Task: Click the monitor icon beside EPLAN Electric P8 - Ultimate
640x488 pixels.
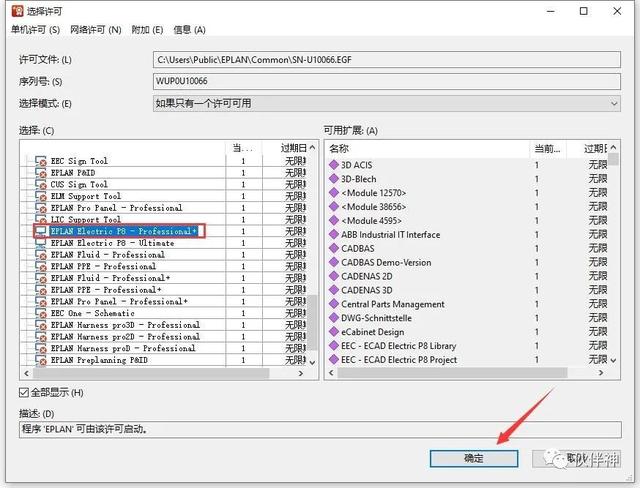Action: click(x=41, y=243)
